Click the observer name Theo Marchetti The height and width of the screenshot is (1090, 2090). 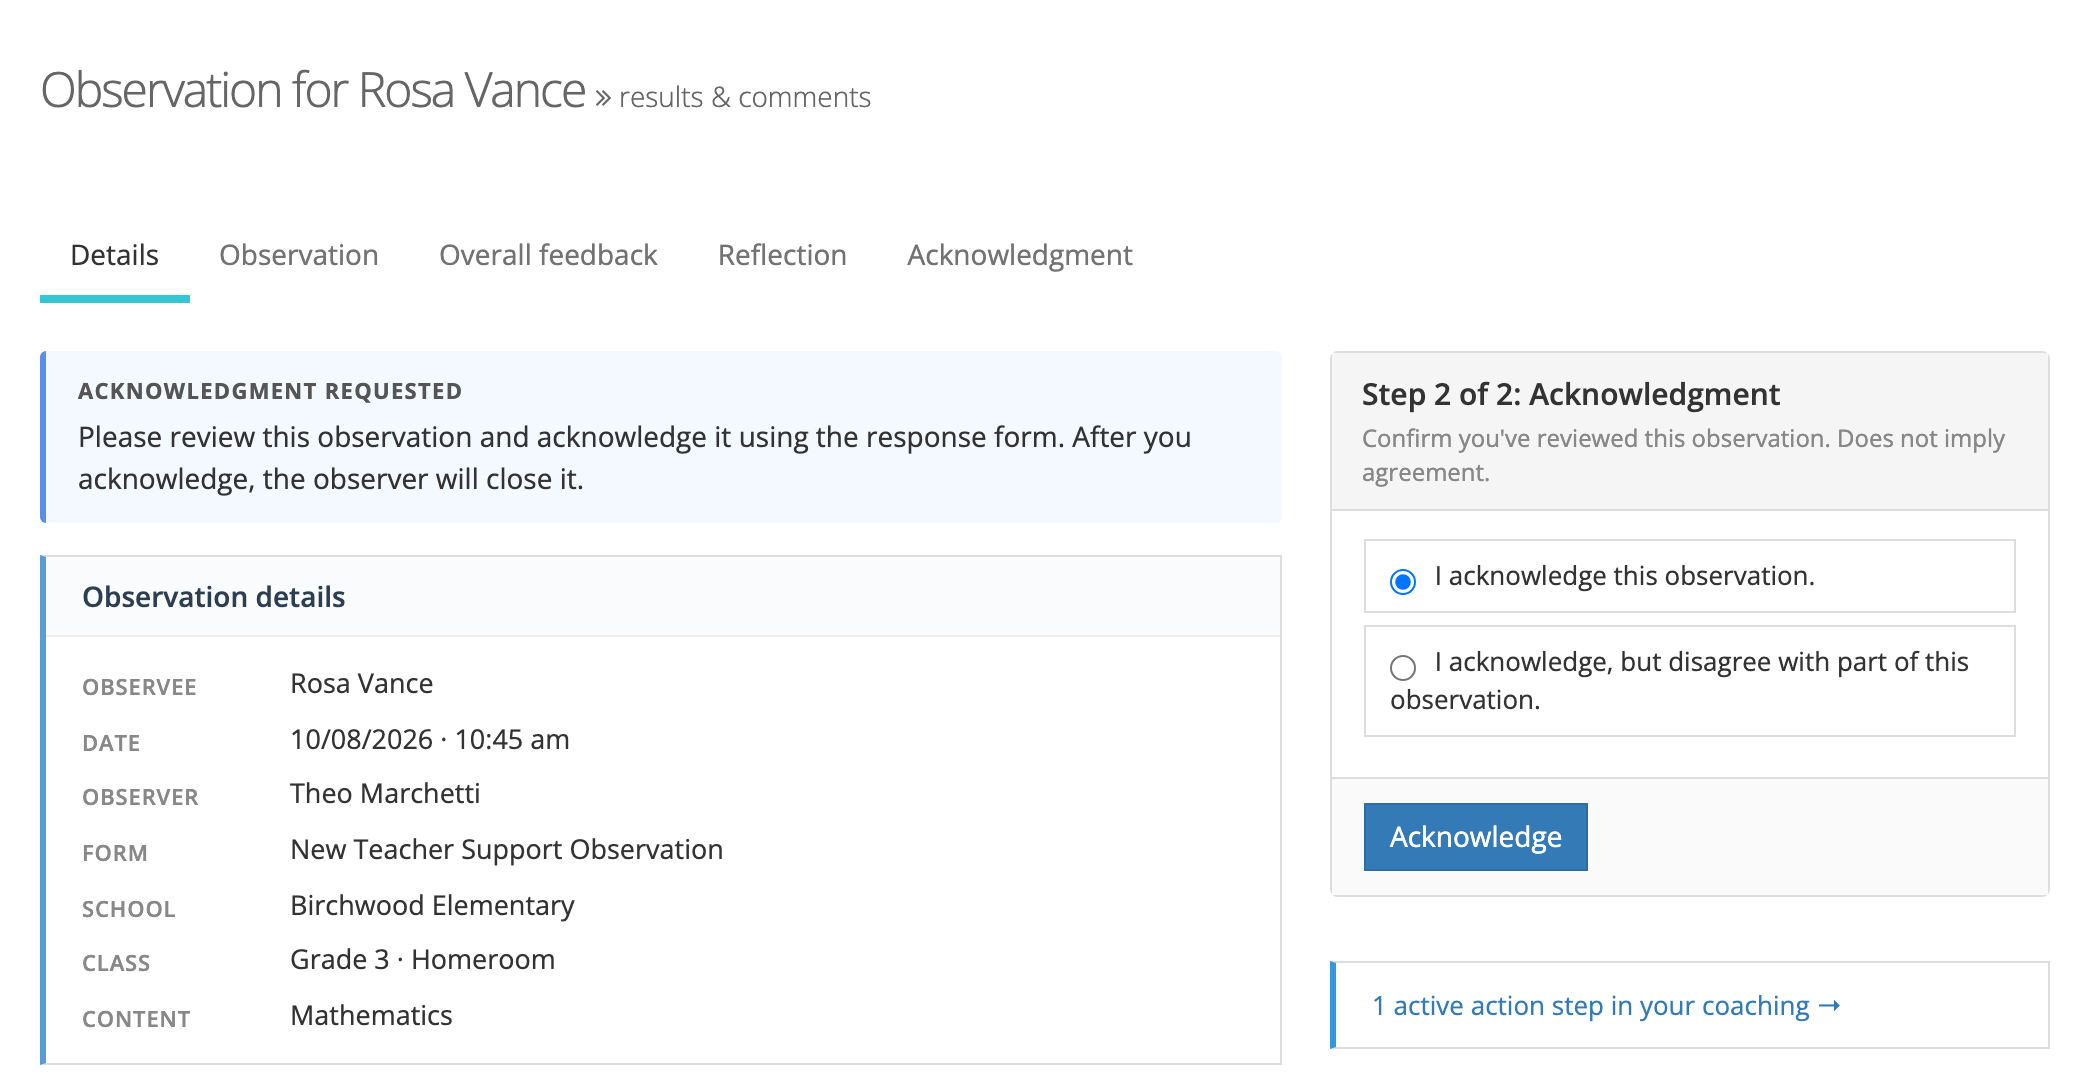385,793
